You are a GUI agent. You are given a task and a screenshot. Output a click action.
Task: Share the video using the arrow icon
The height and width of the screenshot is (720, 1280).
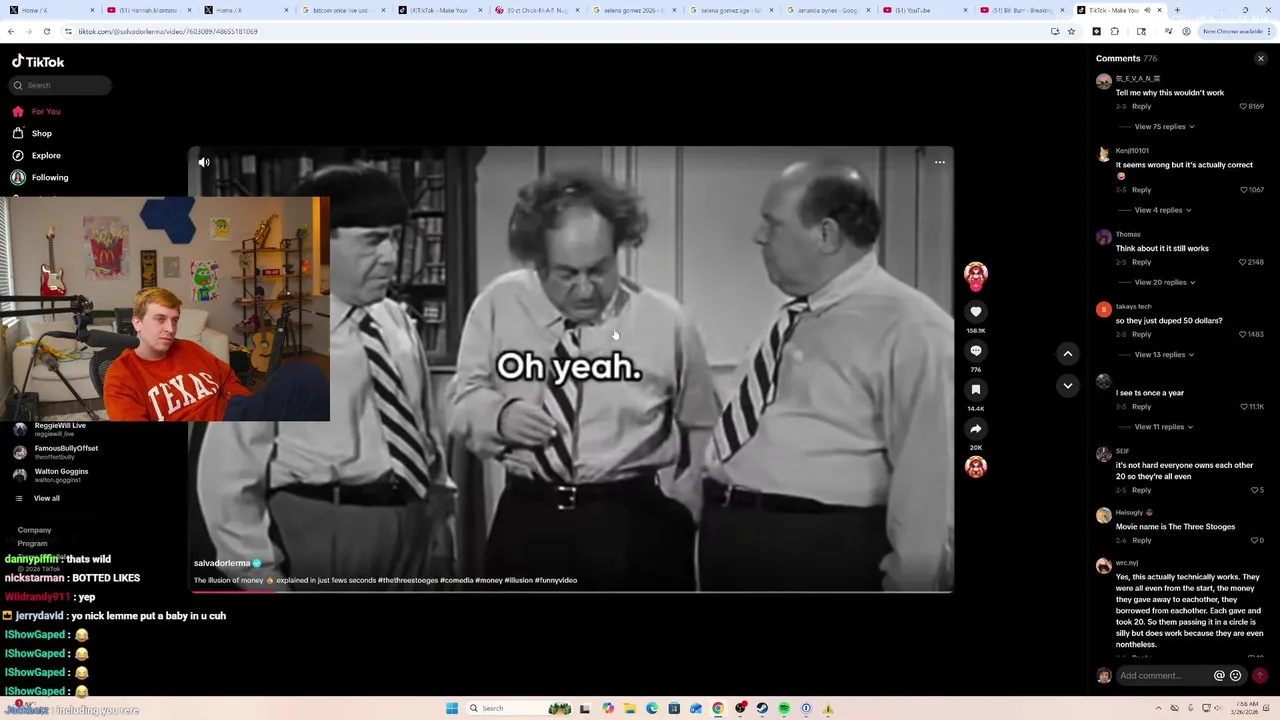point(975,429)
